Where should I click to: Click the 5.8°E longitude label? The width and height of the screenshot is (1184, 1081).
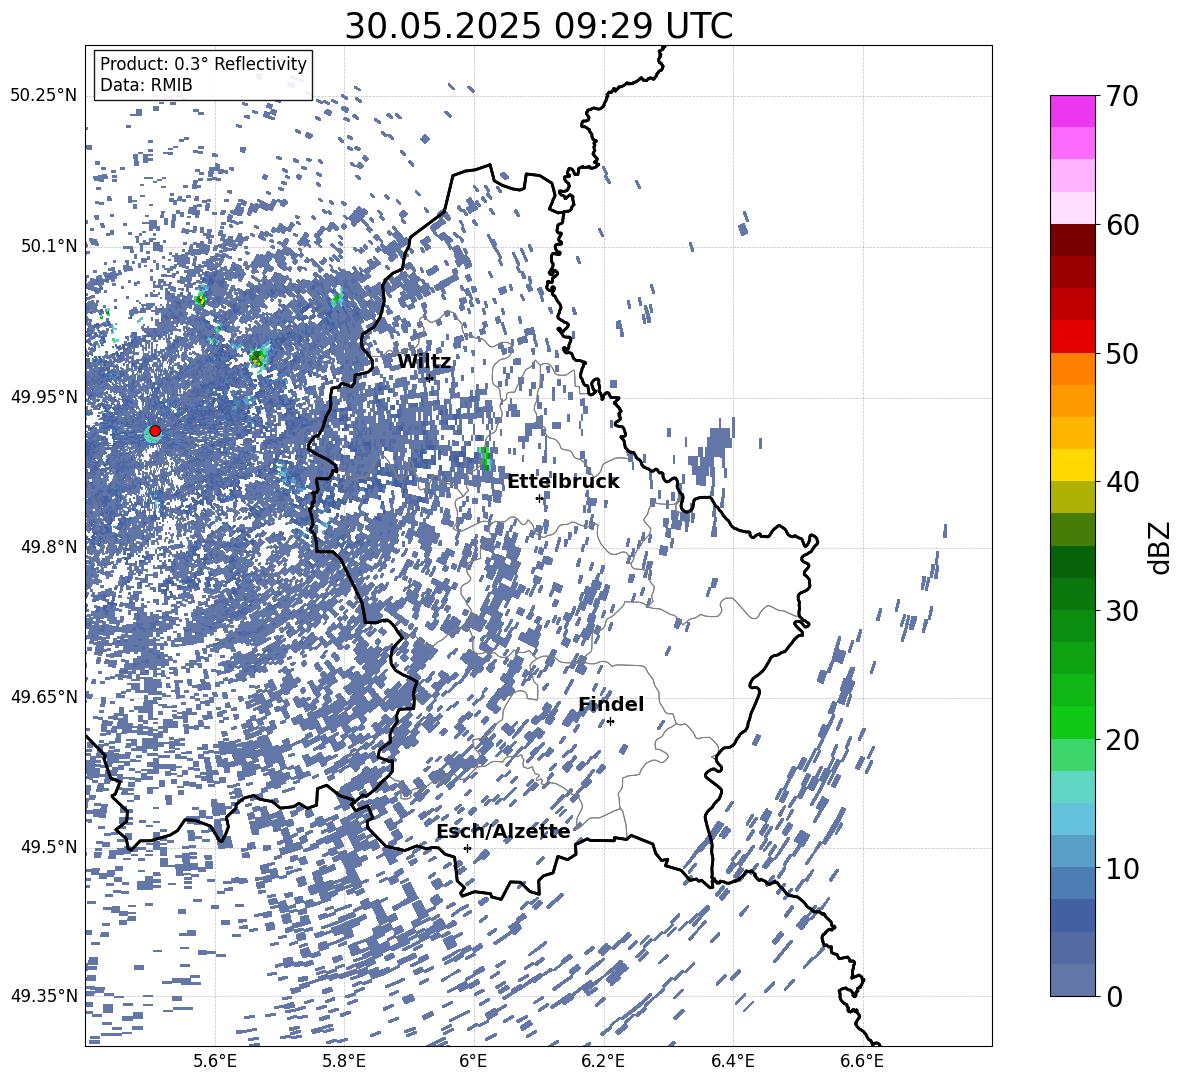pos(344,1062)
